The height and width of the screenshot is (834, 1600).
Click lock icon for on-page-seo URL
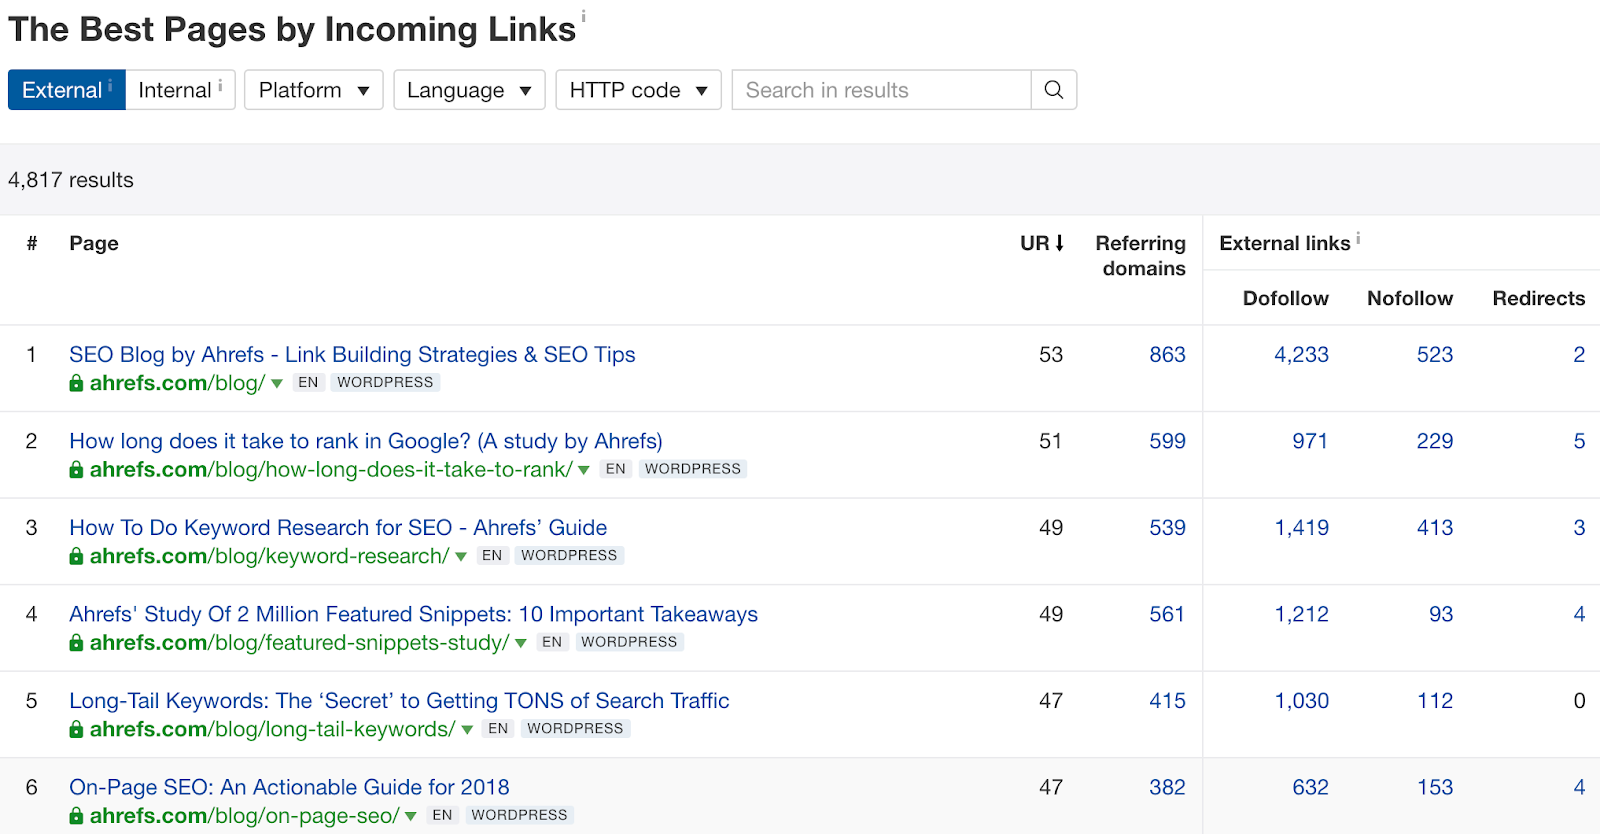point(76,816)
